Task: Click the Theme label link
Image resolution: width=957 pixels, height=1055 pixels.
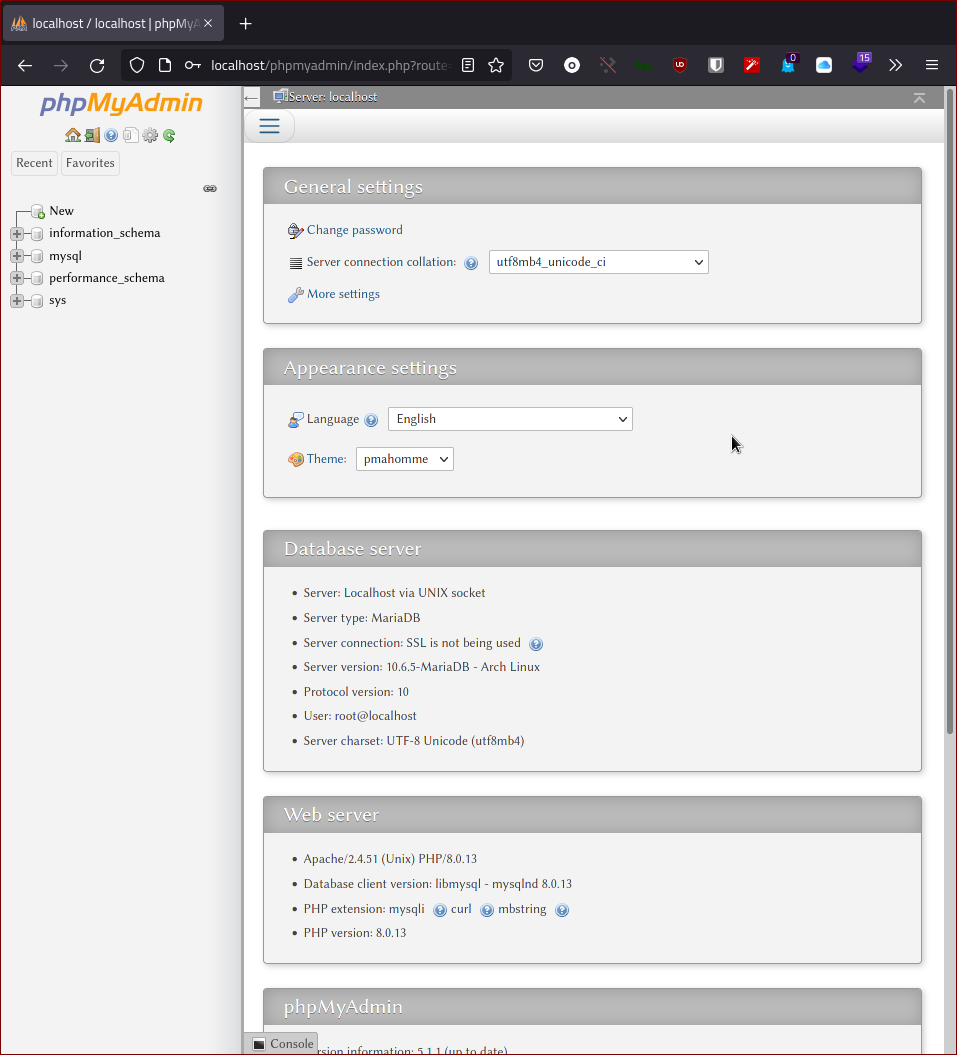Action: [x=326, y=459]
